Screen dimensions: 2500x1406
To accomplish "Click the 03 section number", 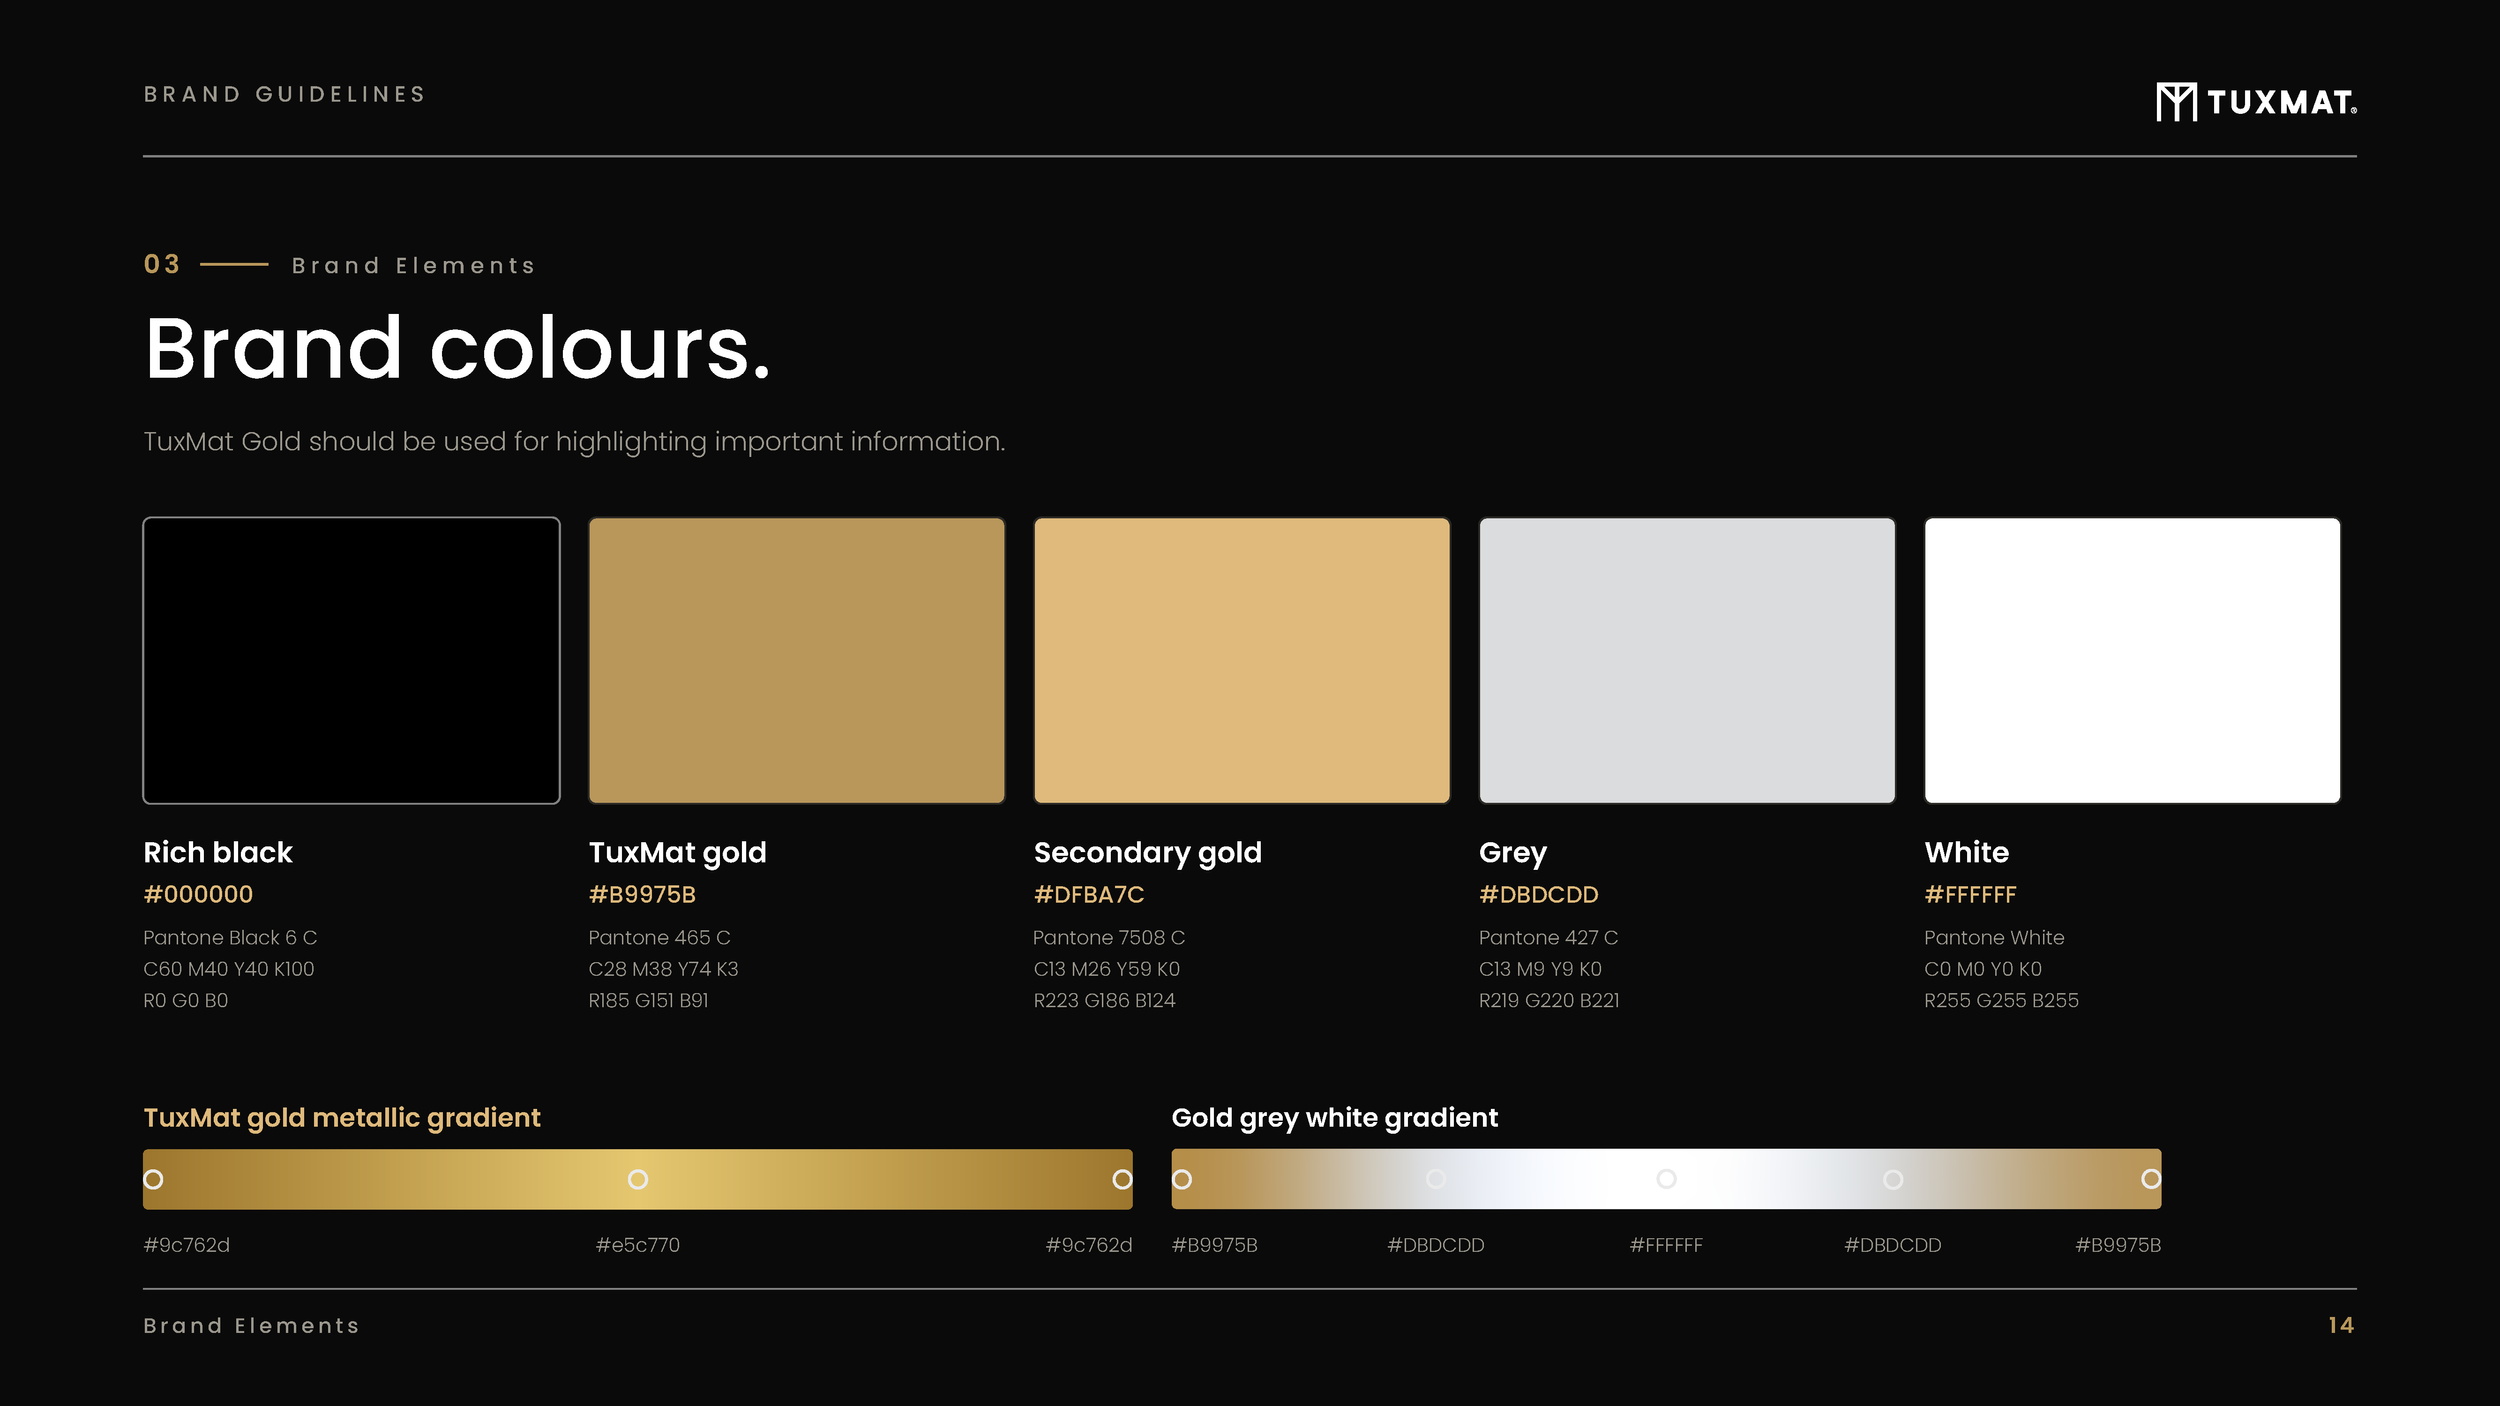I will [x=162, y=264].
